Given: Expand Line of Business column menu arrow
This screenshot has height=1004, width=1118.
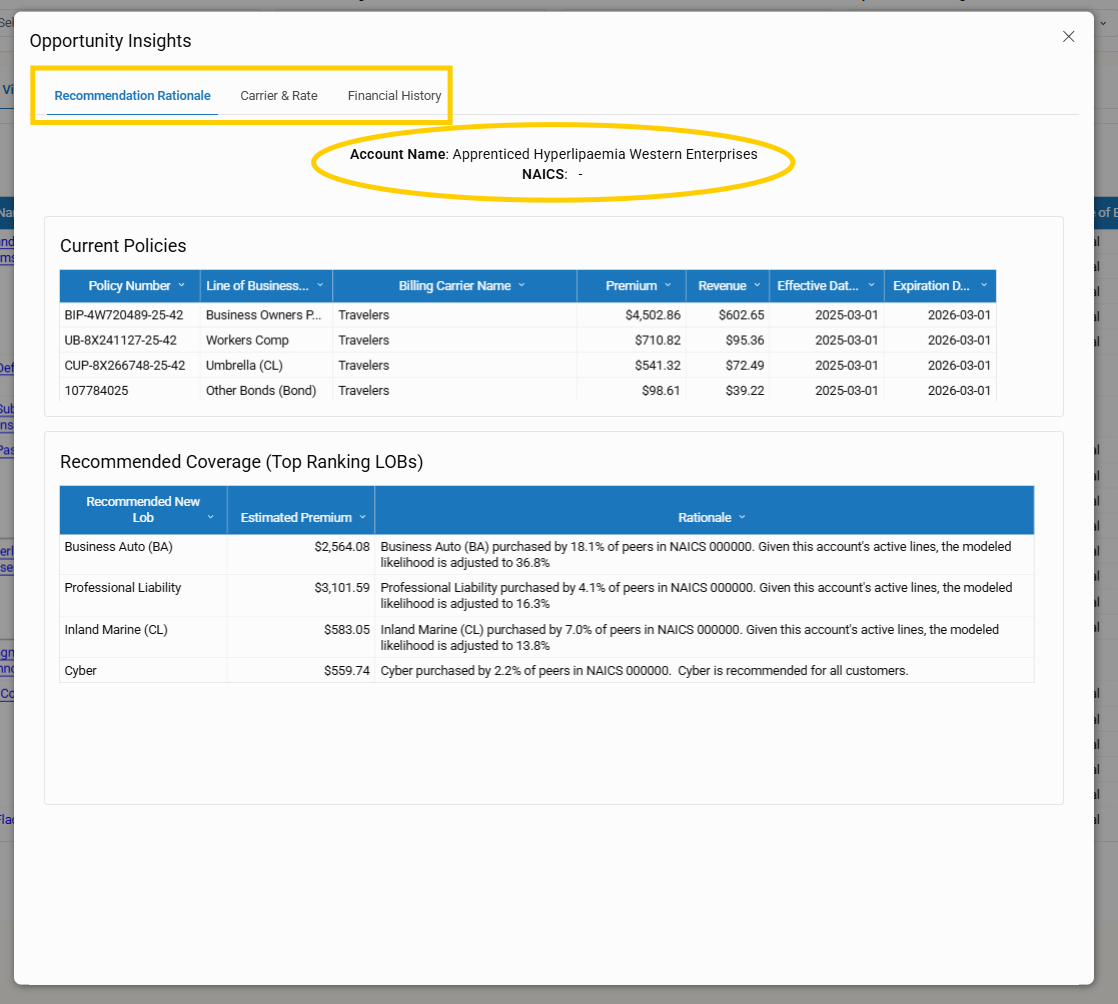Looking at the screenshot, I should pyautogui.click(x=320, y=285).
